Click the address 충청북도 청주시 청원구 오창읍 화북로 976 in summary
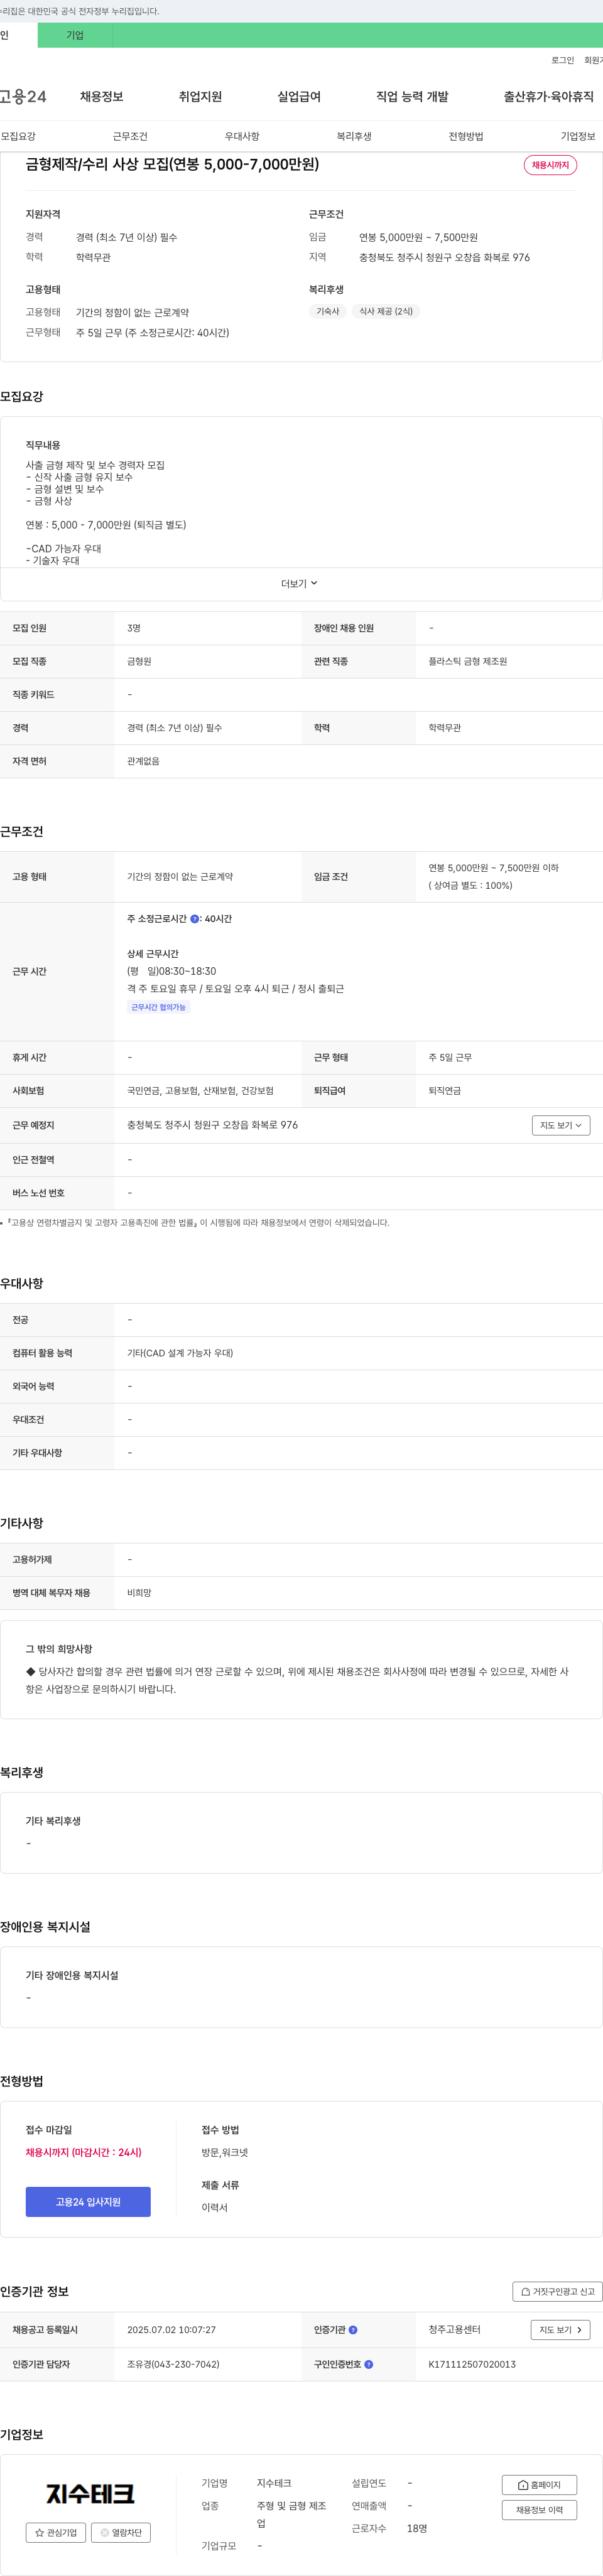The height and width of the screenshot is (2576, 603). (445, 257)
